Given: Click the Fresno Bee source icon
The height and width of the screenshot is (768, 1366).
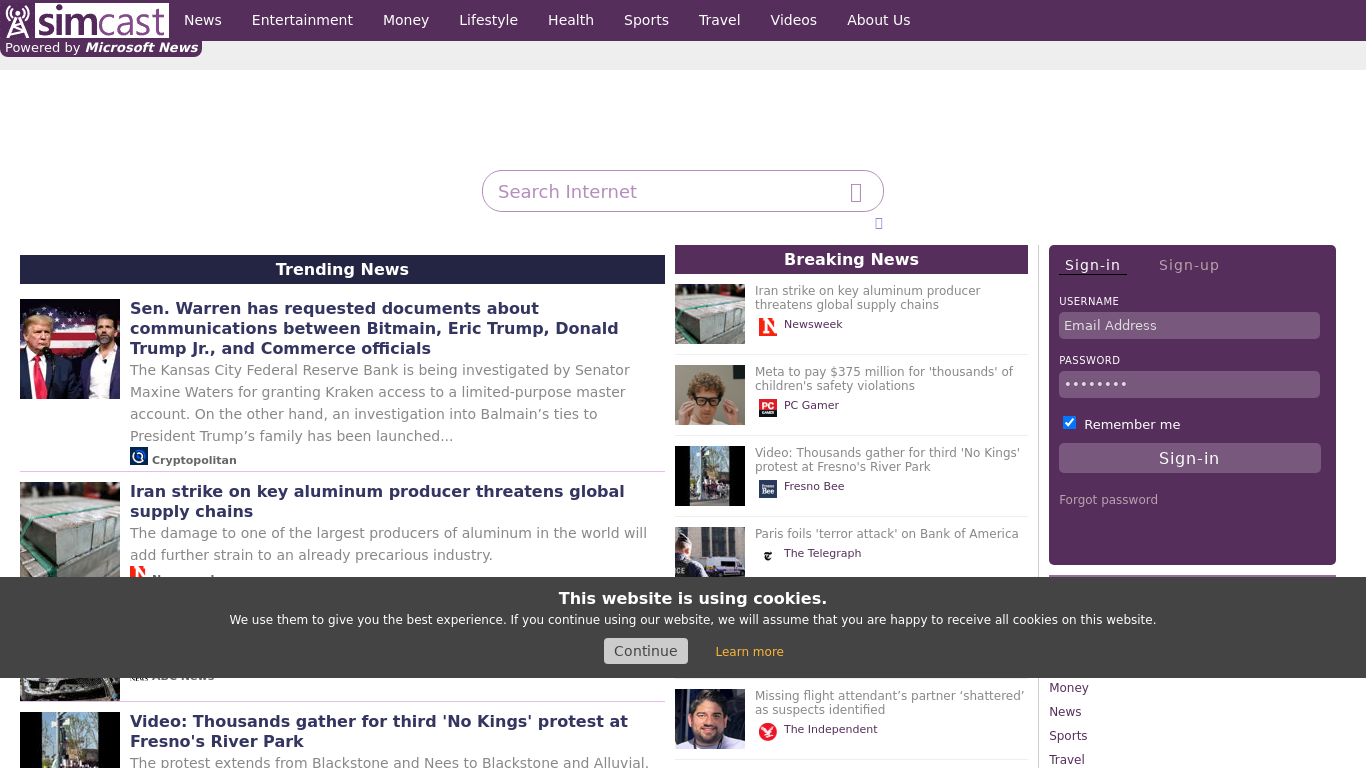Looking at the screenshot, I should click(x=767, y=488).
